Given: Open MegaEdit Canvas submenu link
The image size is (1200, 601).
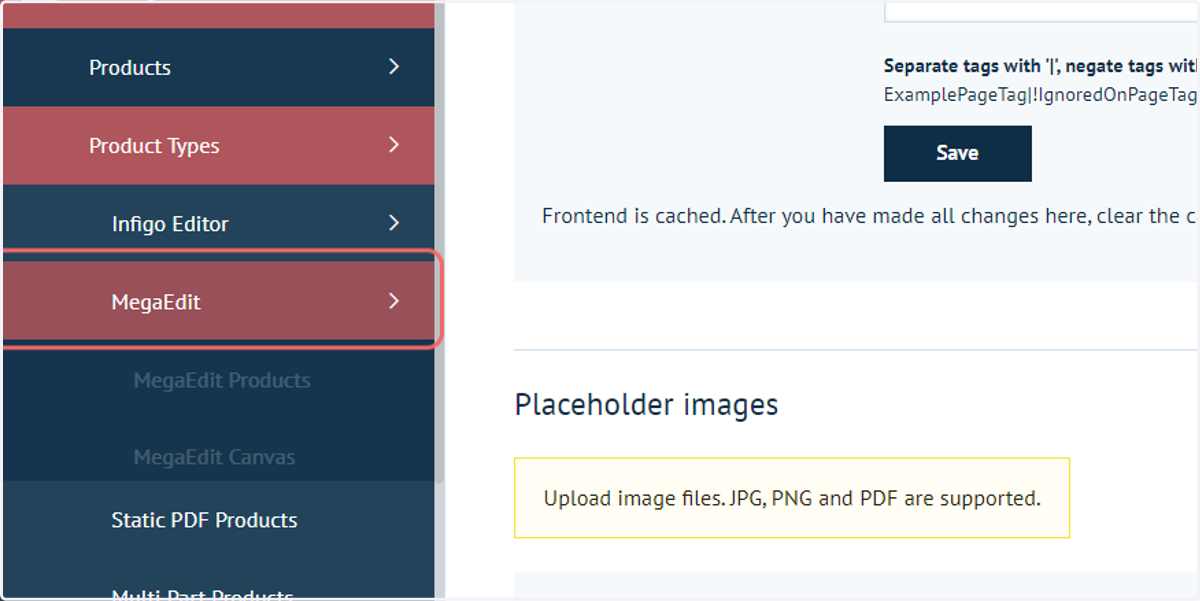Looking at the screenshot, I should coord(214,457).
